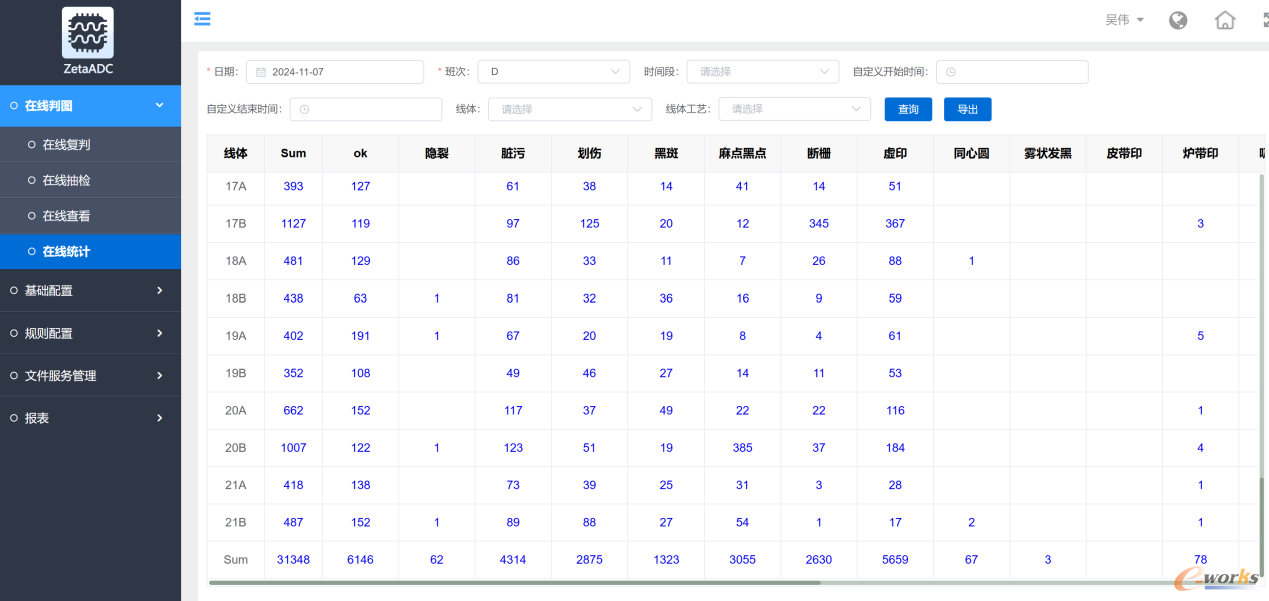
Task: Go to home via house icon
Action: [x=1225, y=20]
